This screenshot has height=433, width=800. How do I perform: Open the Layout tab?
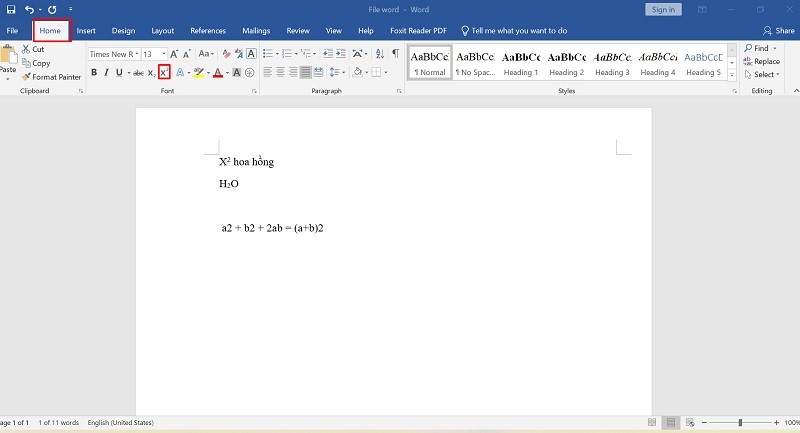[163, 31]
